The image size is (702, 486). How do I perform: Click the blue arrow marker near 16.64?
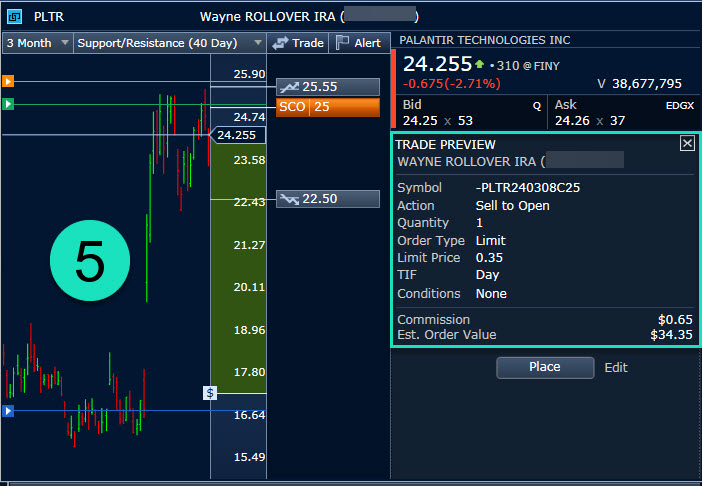[x=8, y=411]
